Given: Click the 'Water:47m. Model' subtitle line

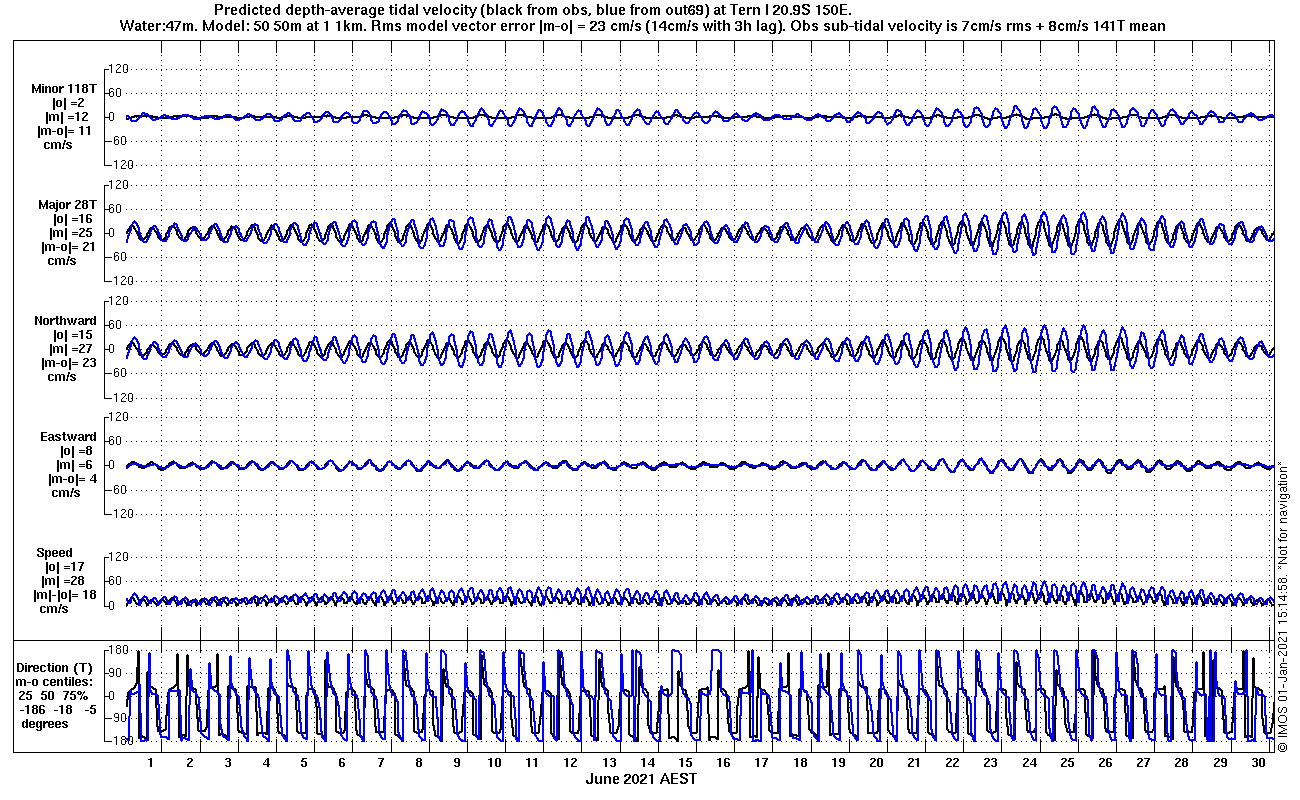Looking at the screenshot, I should coord(641,25).
